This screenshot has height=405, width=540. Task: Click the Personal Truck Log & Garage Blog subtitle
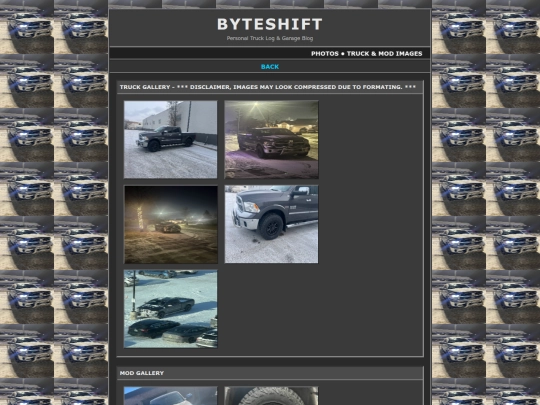[x=270, y=38]
